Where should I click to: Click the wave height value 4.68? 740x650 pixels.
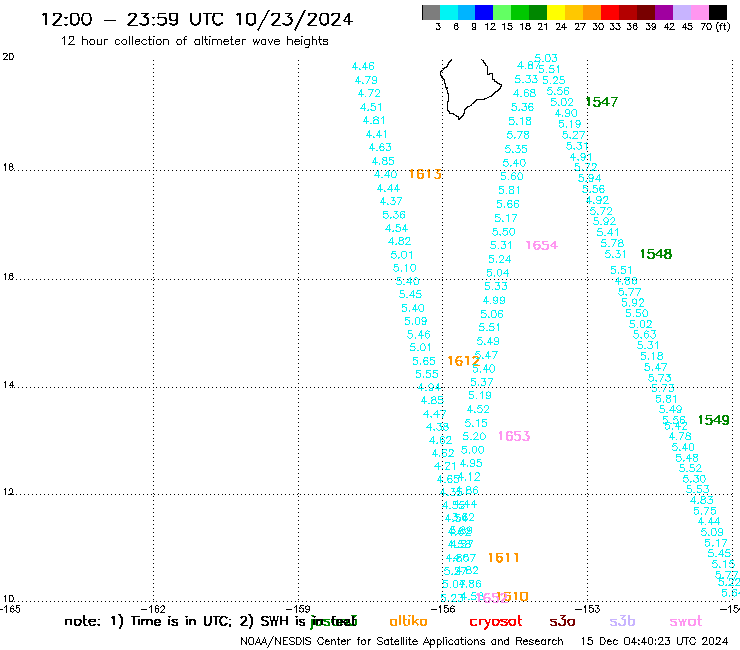click(x=524, y=93)
